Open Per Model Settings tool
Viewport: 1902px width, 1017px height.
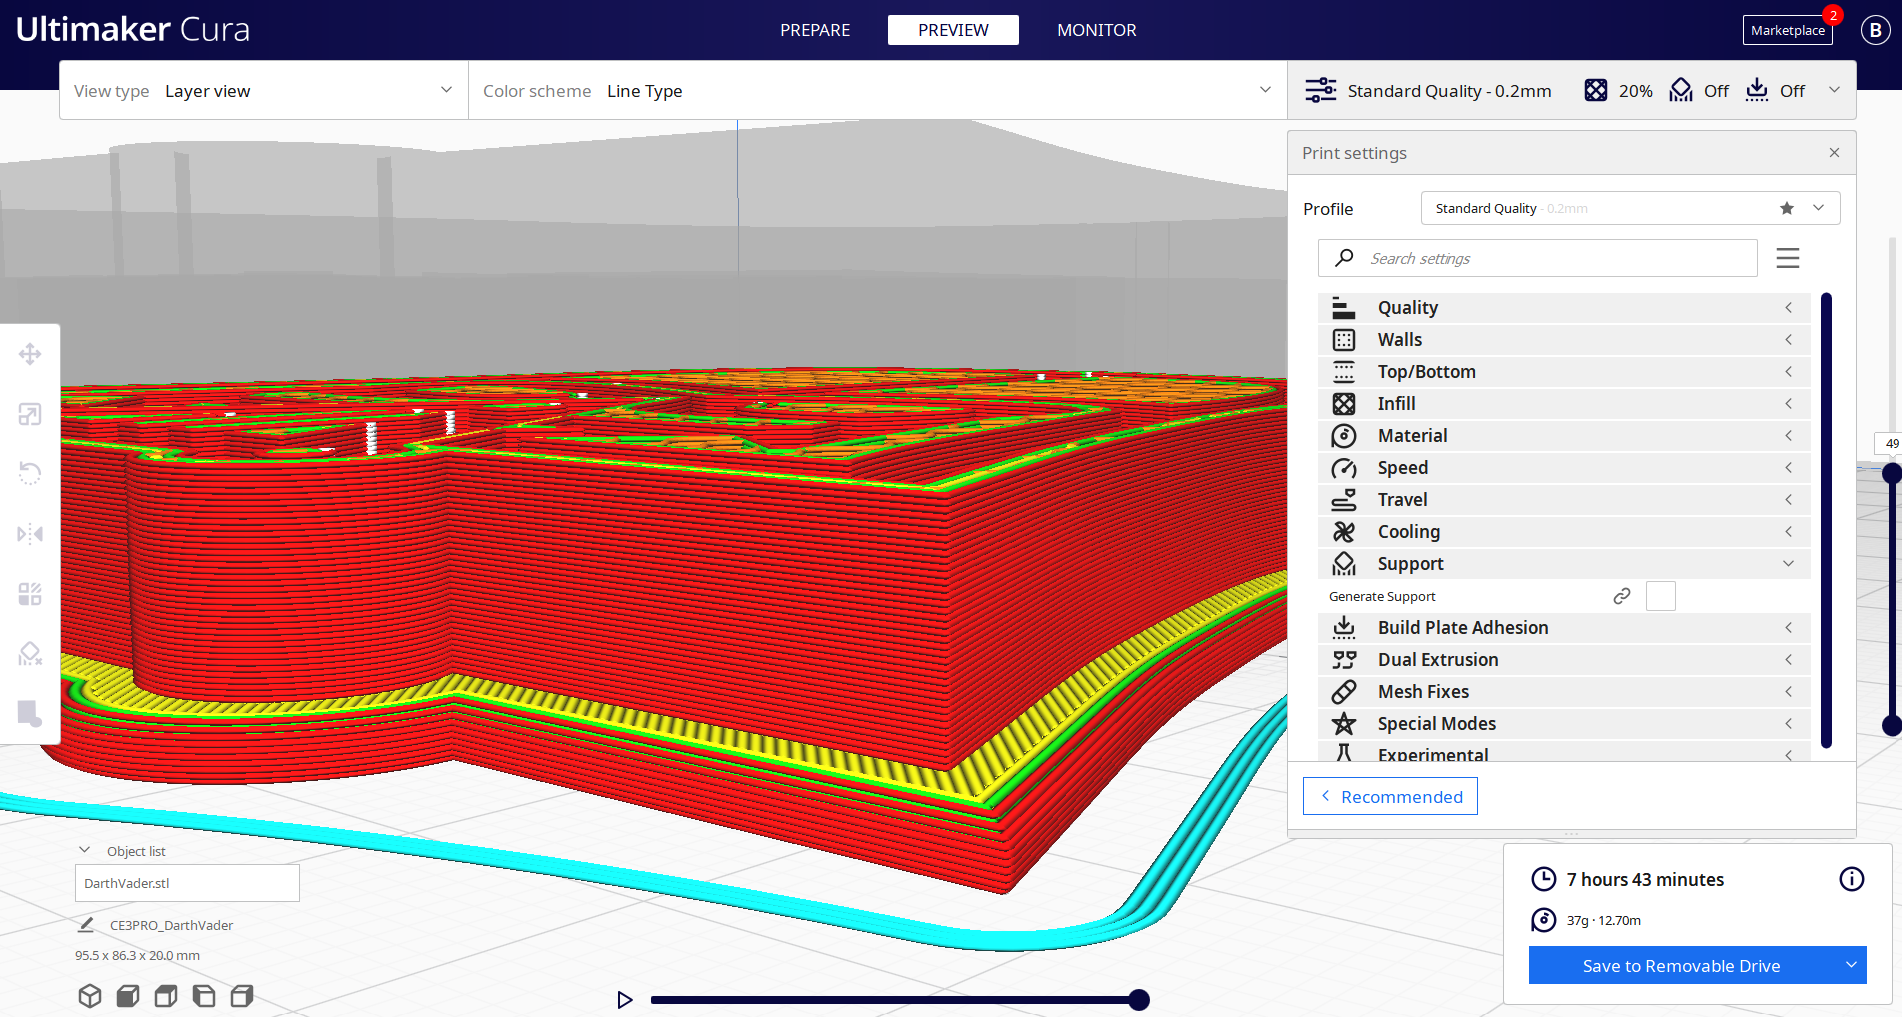tap(30, 594)
